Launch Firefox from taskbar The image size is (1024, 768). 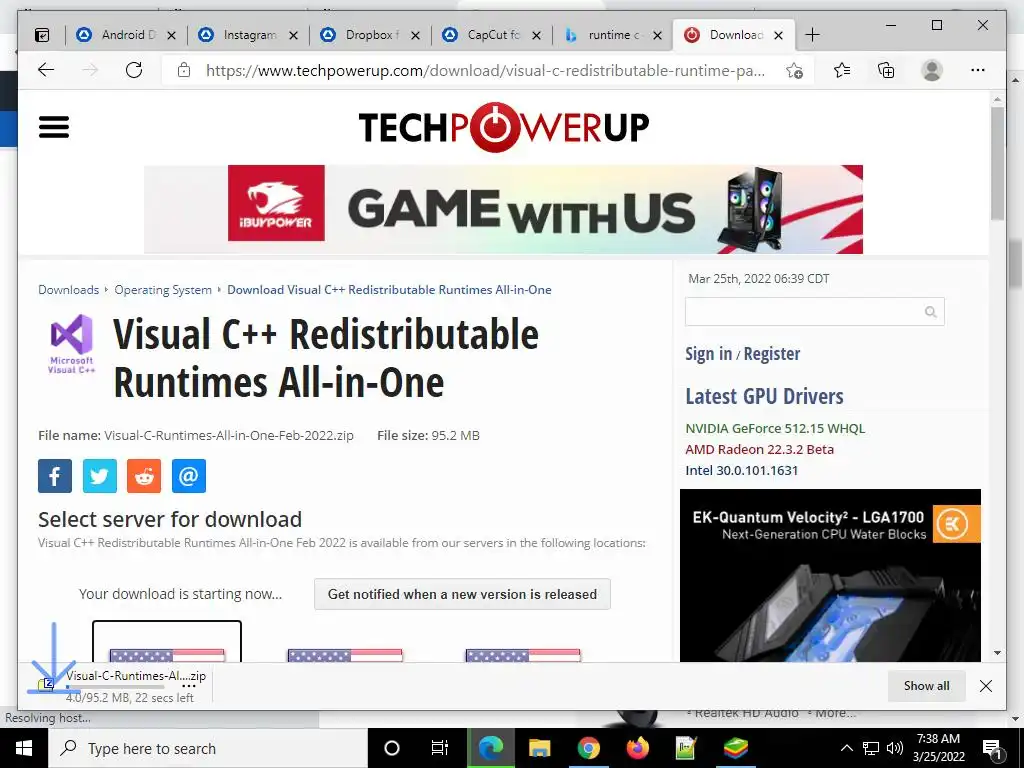click(637, 748)
